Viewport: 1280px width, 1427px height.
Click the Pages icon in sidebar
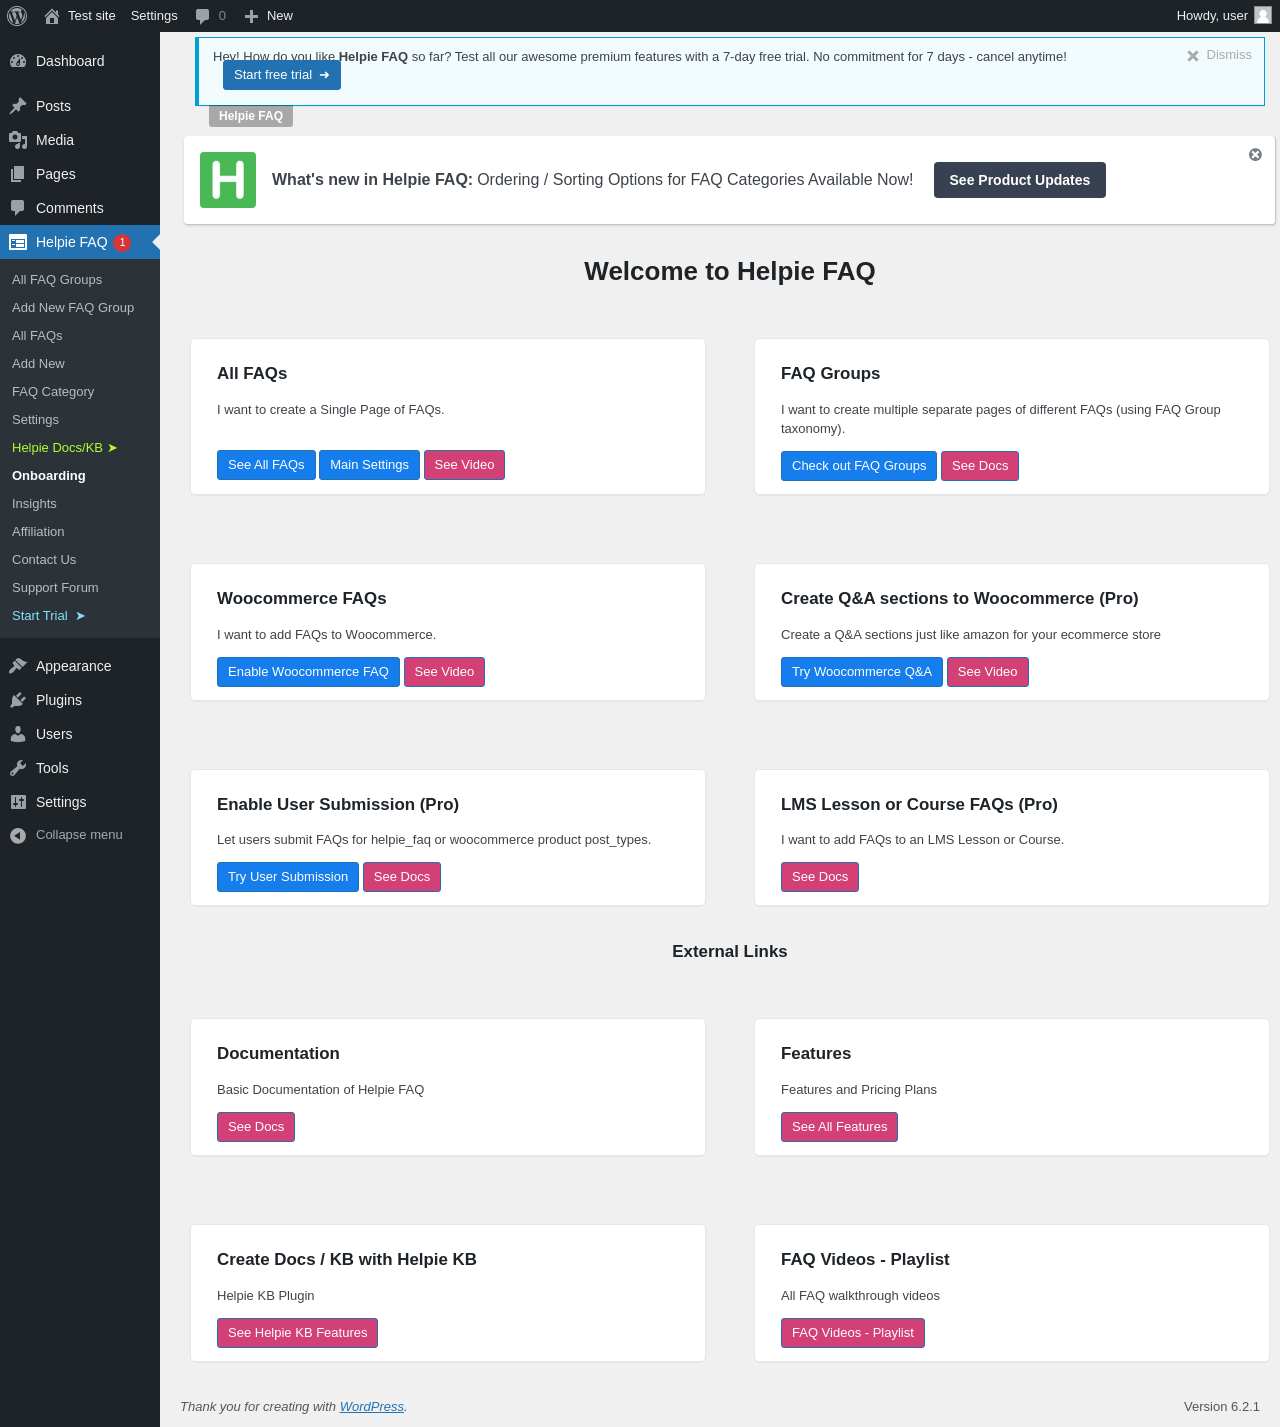tap(18, 174)
